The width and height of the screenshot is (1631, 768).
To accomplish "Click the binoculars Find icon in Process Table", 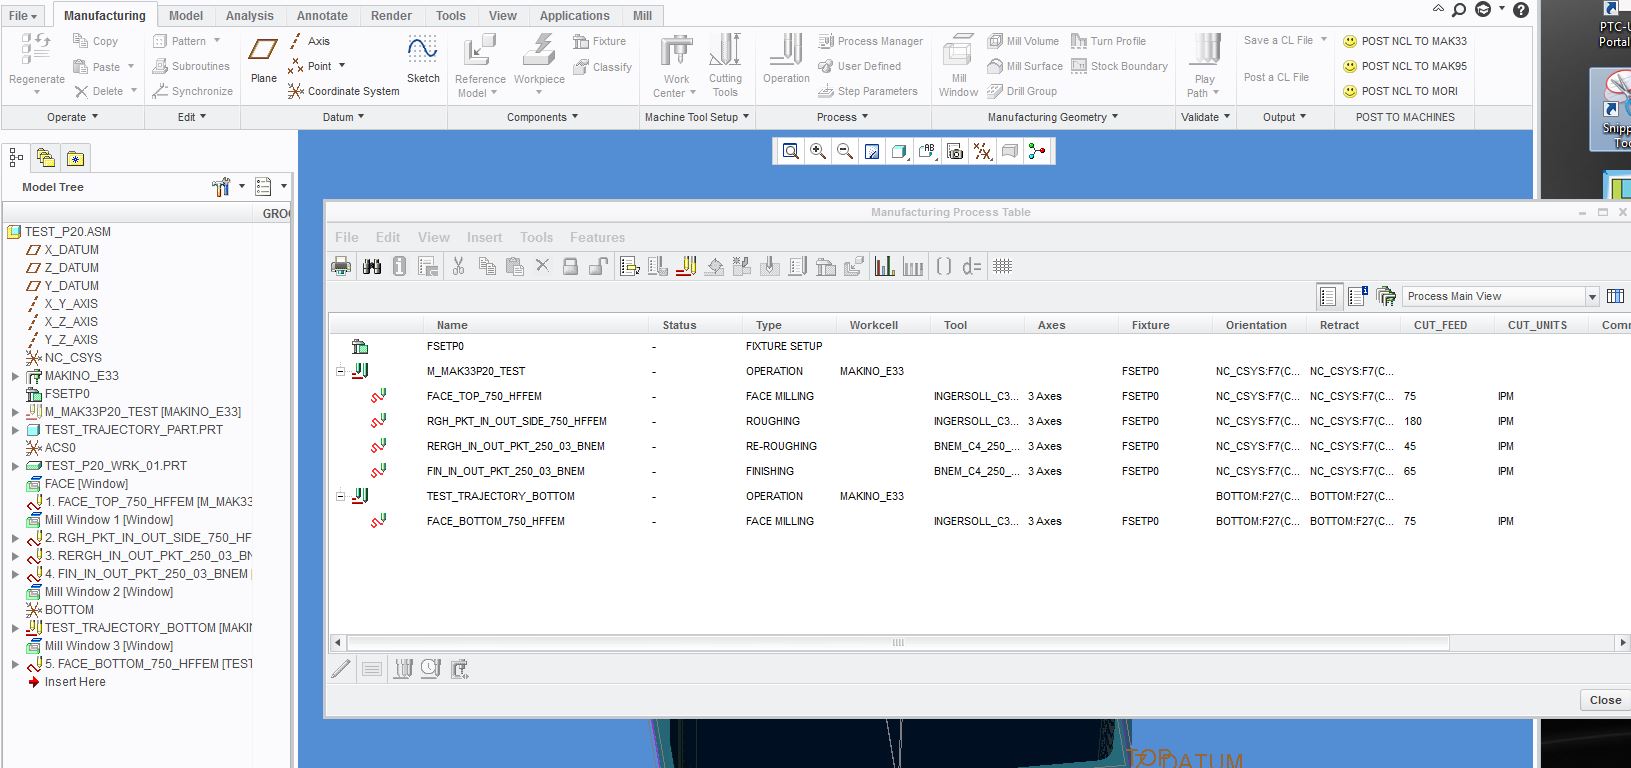I will tap(372, 266).
